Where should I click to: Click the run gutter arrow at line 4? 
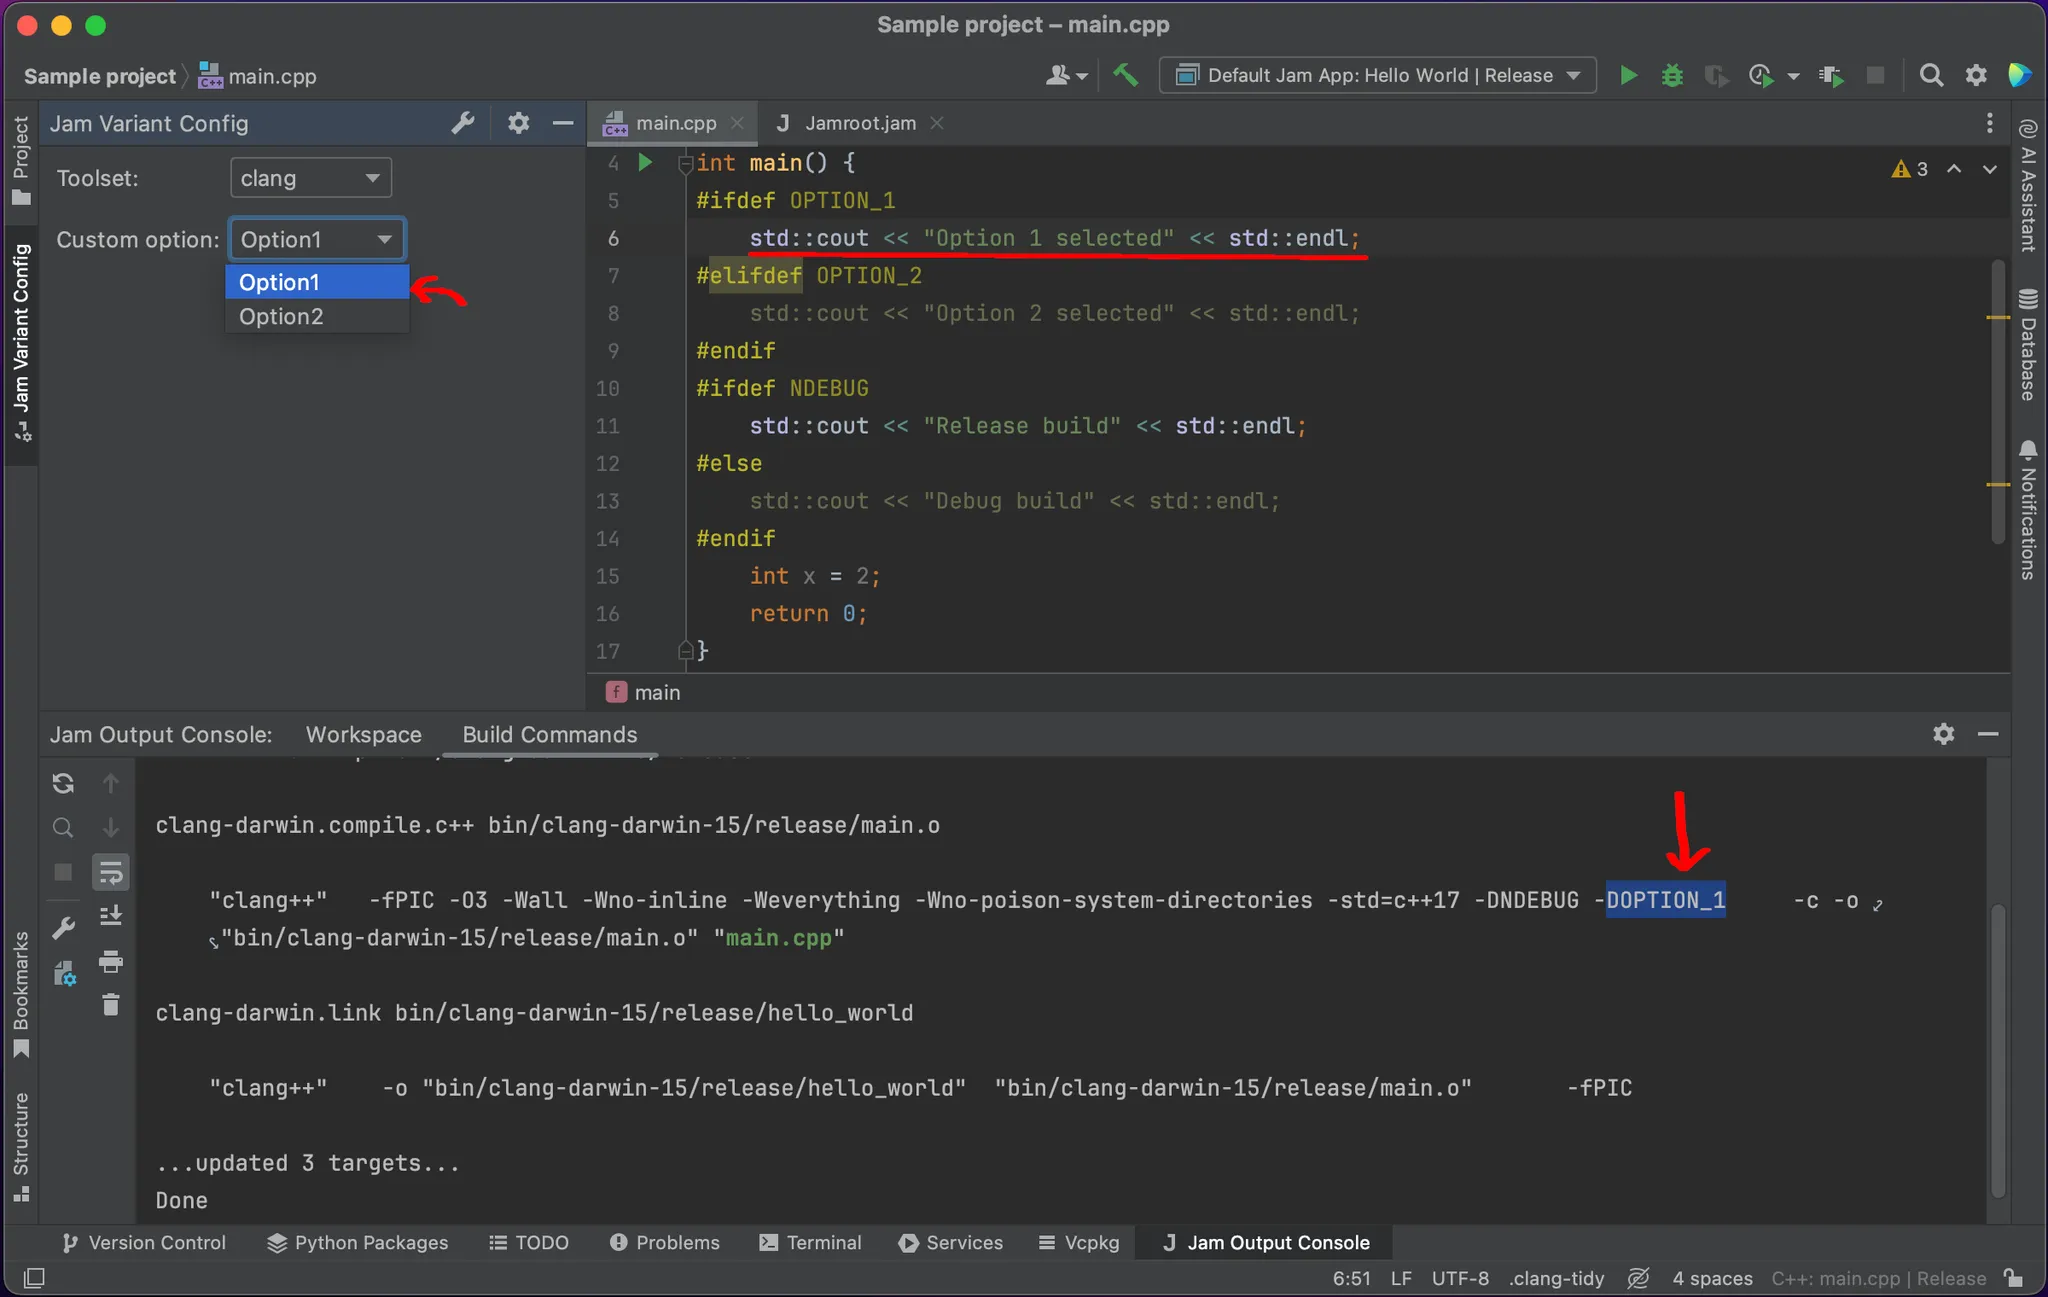[x=645, y=162]
